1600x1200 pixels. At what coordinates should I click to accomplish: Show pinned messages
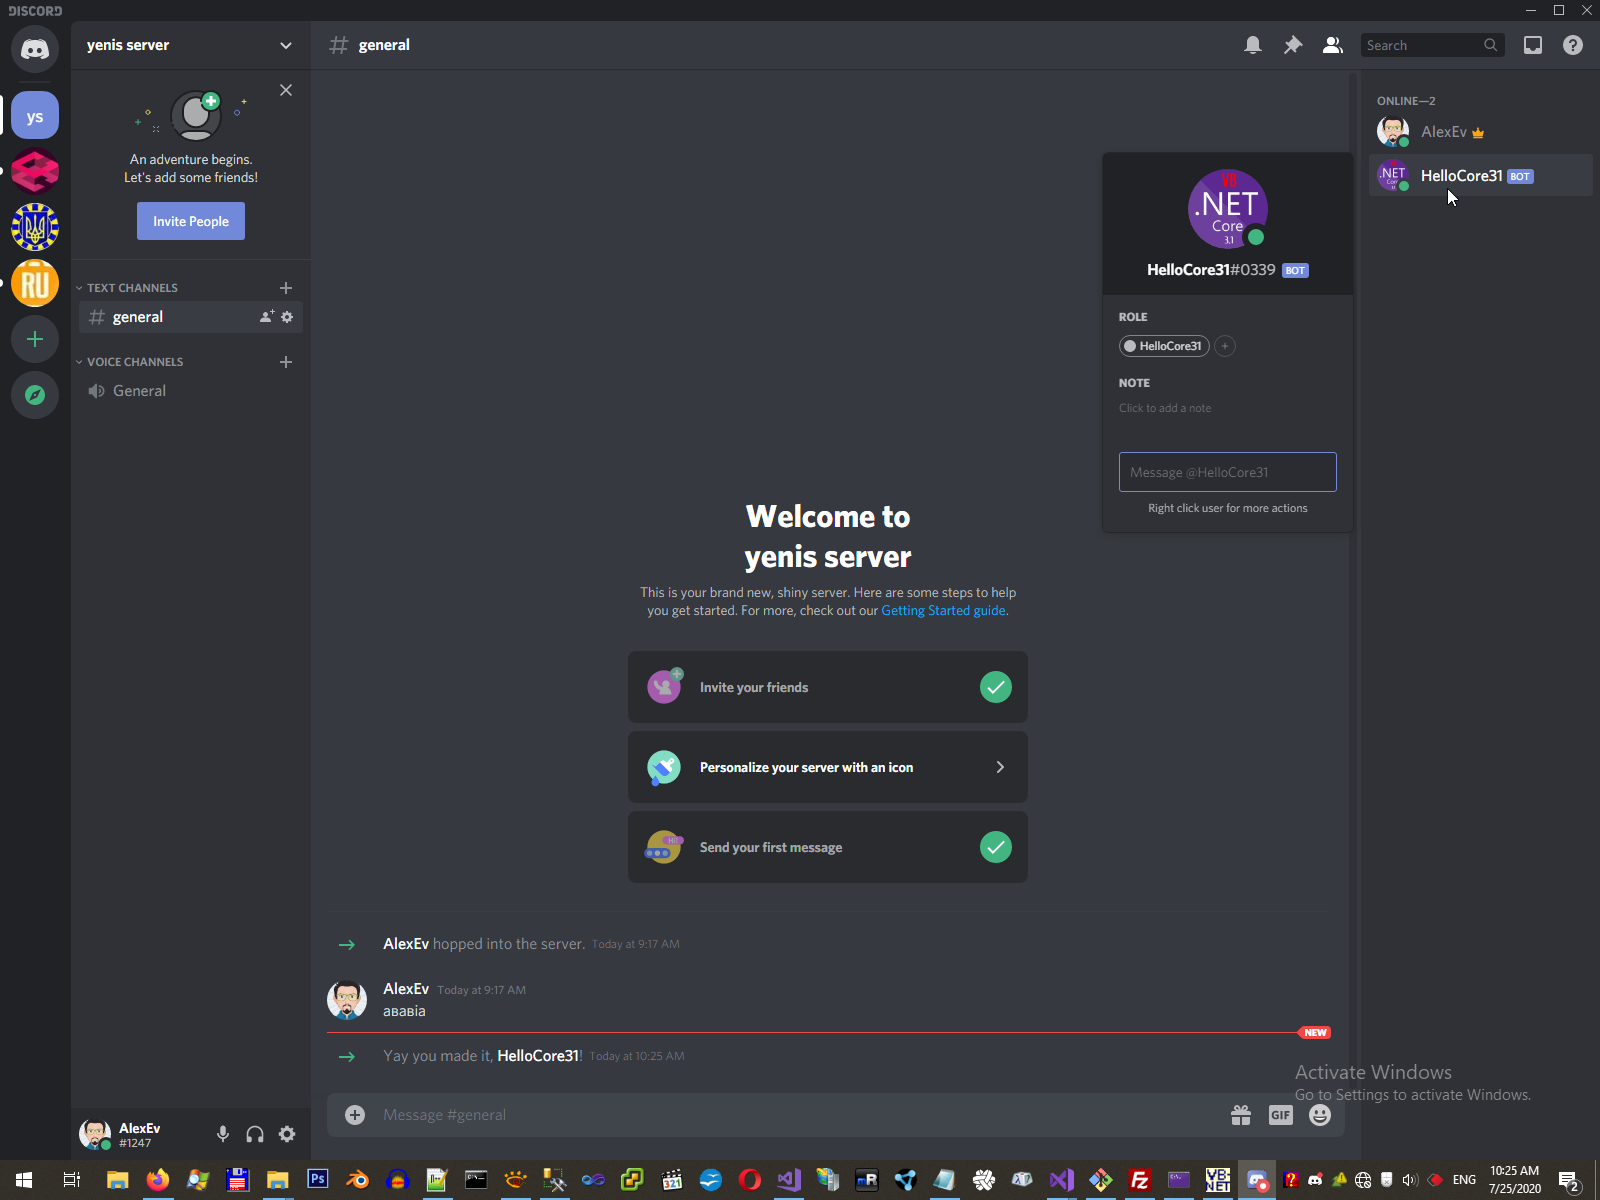click(1293, 45)
